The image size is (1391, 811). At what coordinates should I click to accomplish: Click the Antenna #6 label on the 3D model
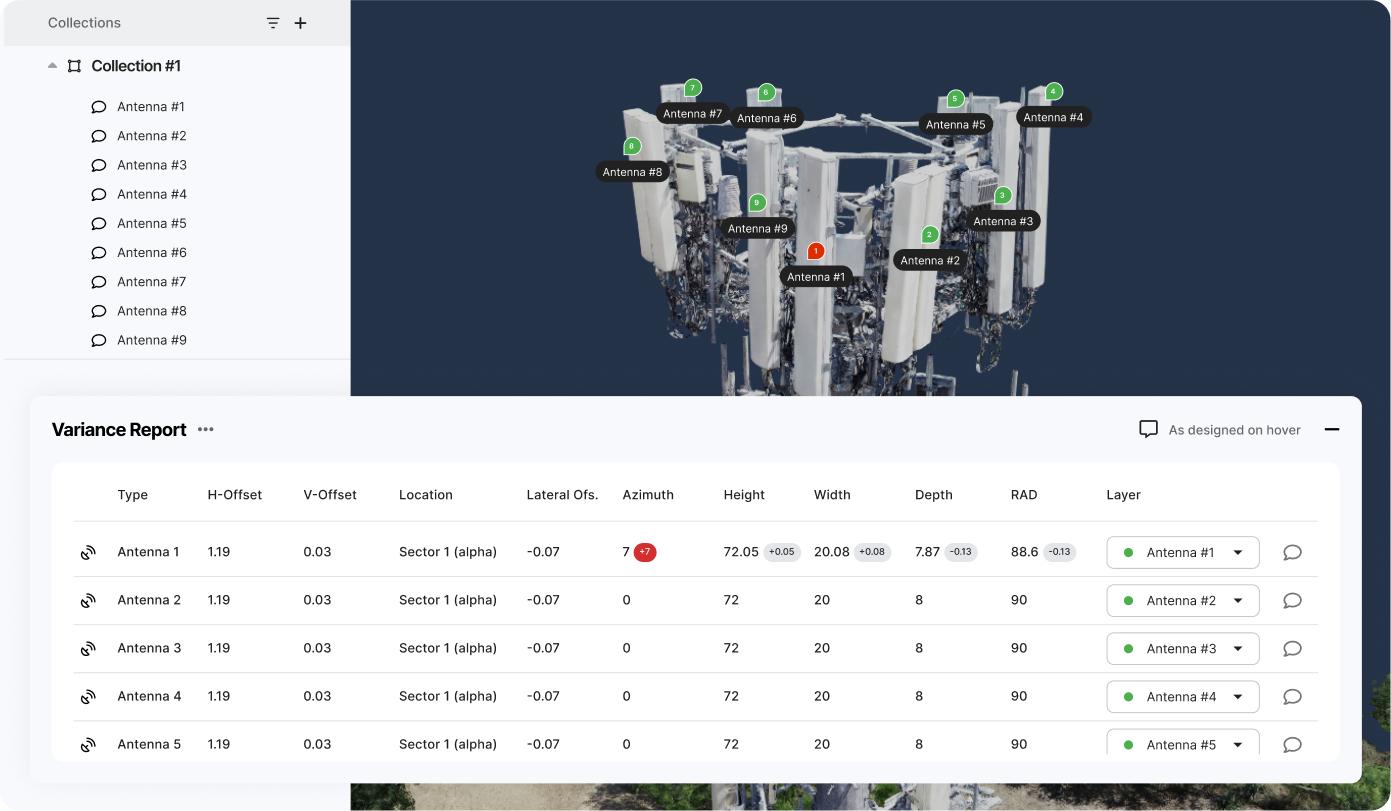(x=767, y=117)
